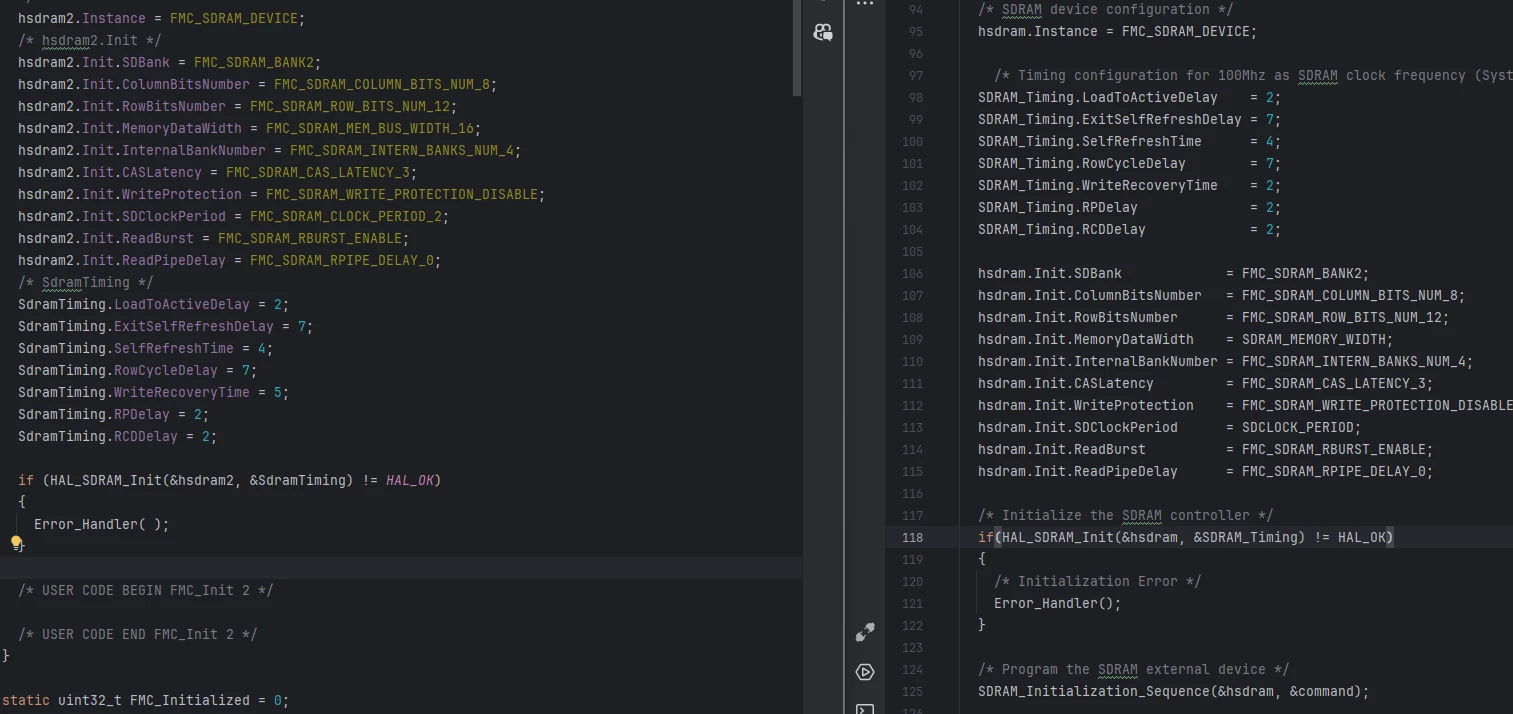Viewport: 1513px width, 714px height.
Task: Click FMC_SDRAM_MEM_BUS_WIDTH_16 in left editor
Action: pos(370,128)
